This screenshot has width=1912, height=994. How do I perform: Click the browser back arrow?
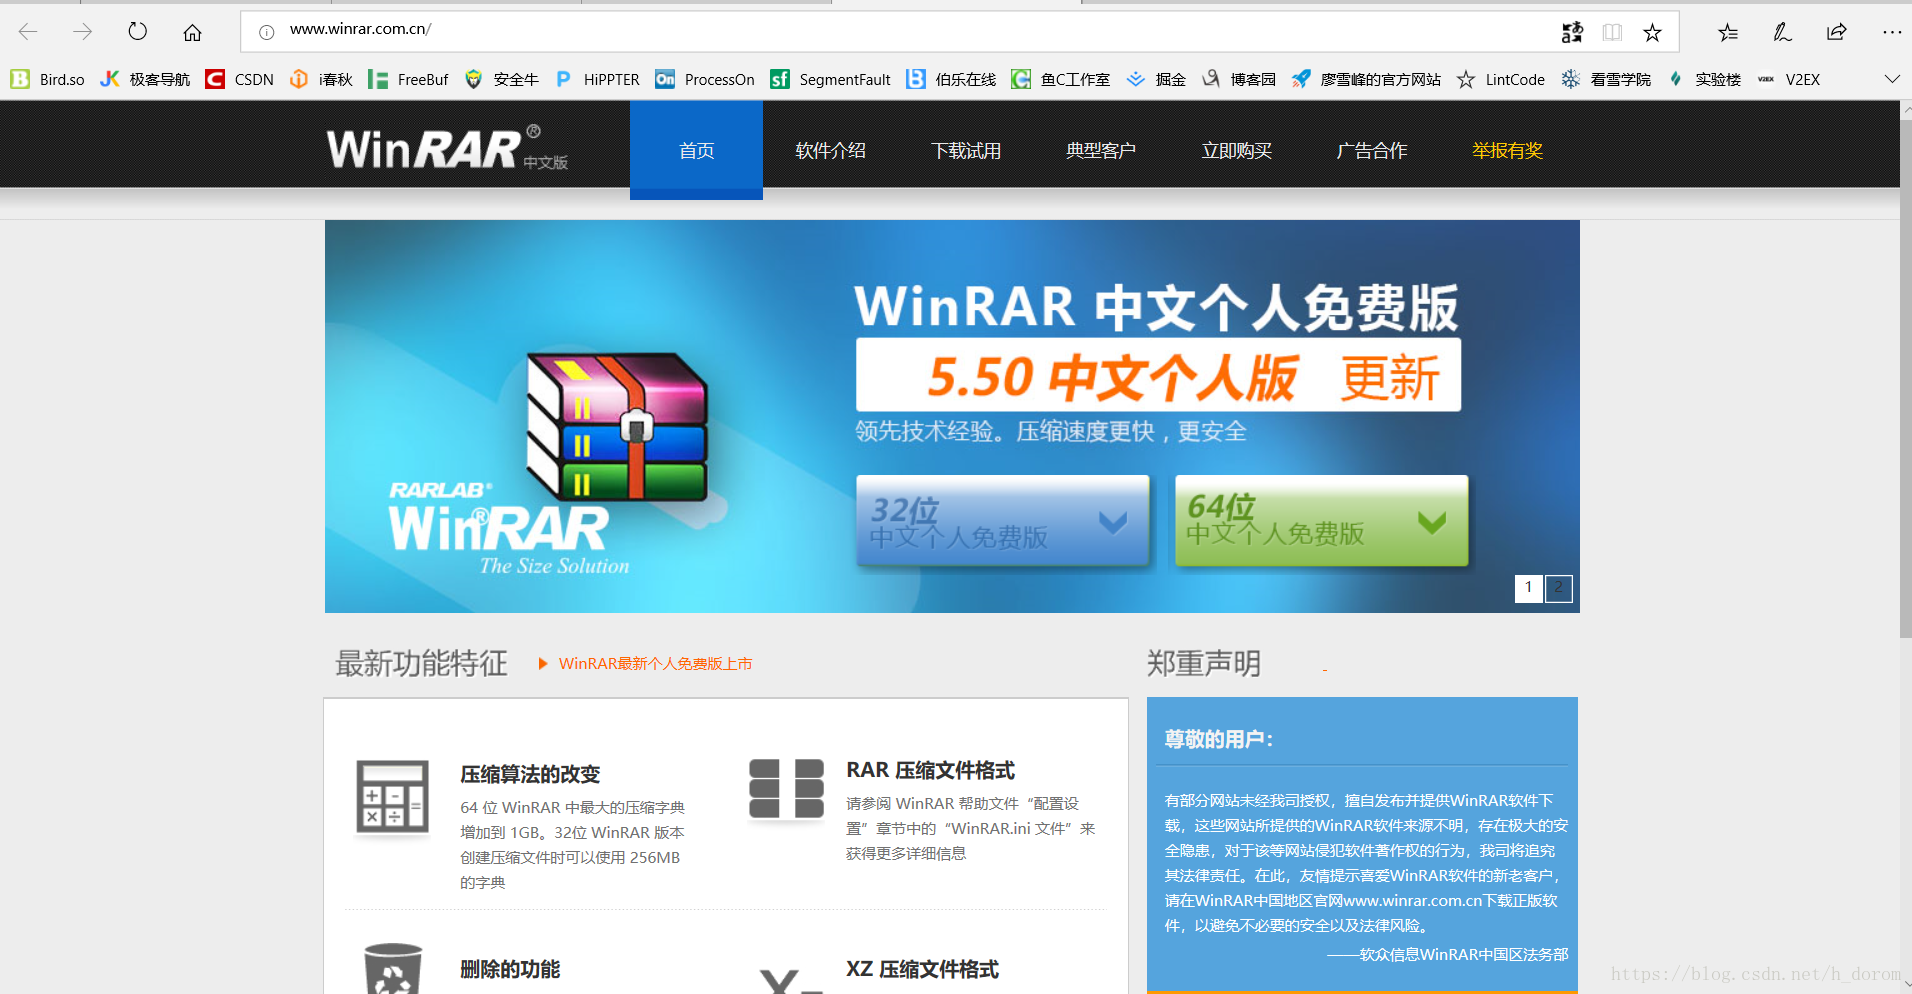click(28, 32)
